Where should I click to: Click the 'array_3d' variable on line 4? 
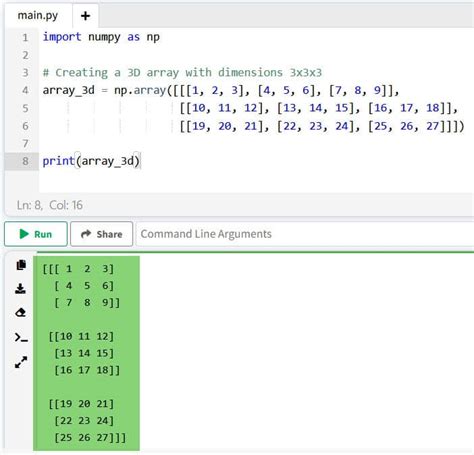pyautogui.click(x=69, y=90)
